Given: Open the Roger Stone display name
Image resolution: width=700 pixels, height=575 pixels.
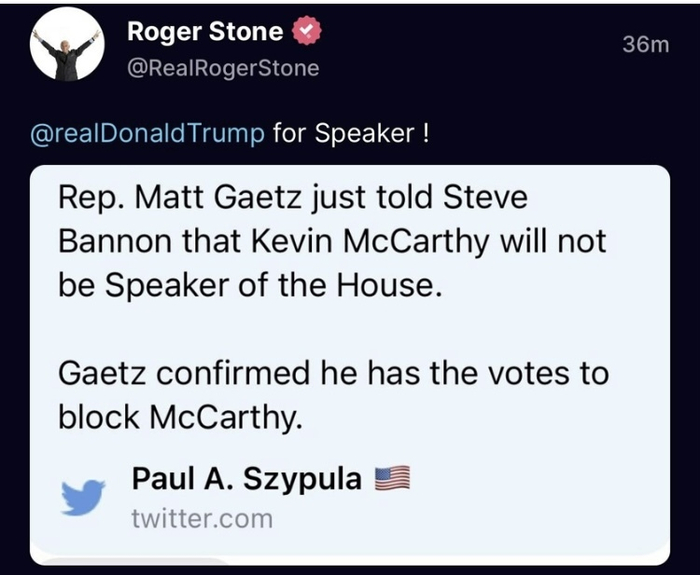Looking at the screenshot, I should [205, 32].
